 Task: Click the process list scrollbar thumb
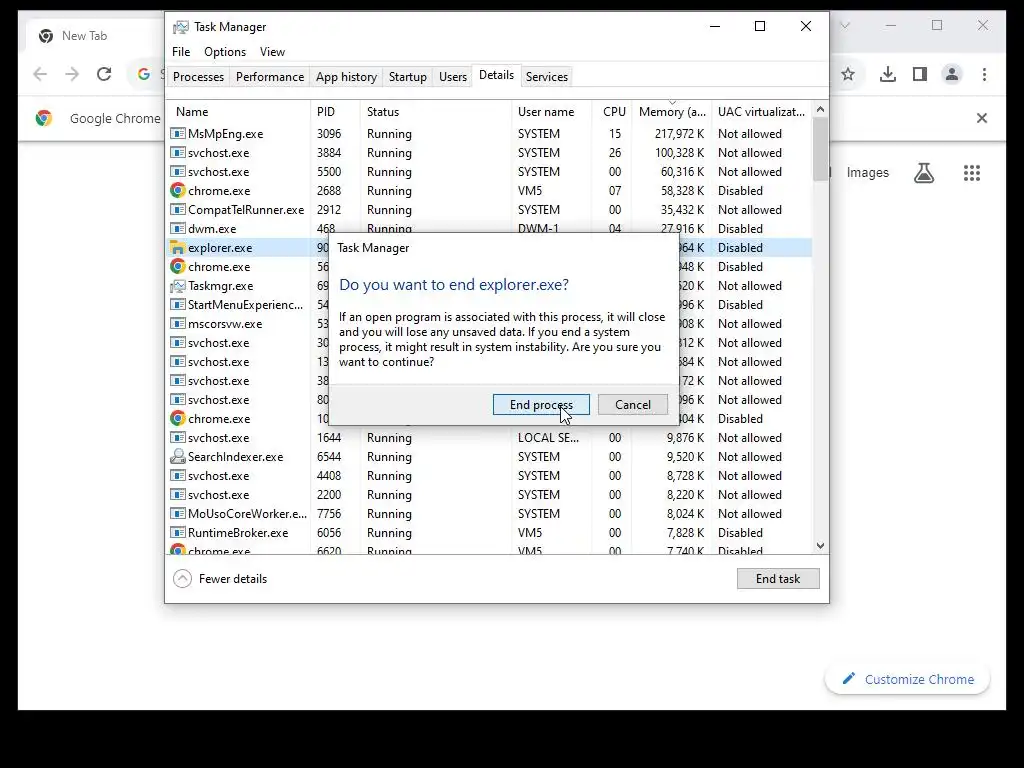click(x=820, y=149)
